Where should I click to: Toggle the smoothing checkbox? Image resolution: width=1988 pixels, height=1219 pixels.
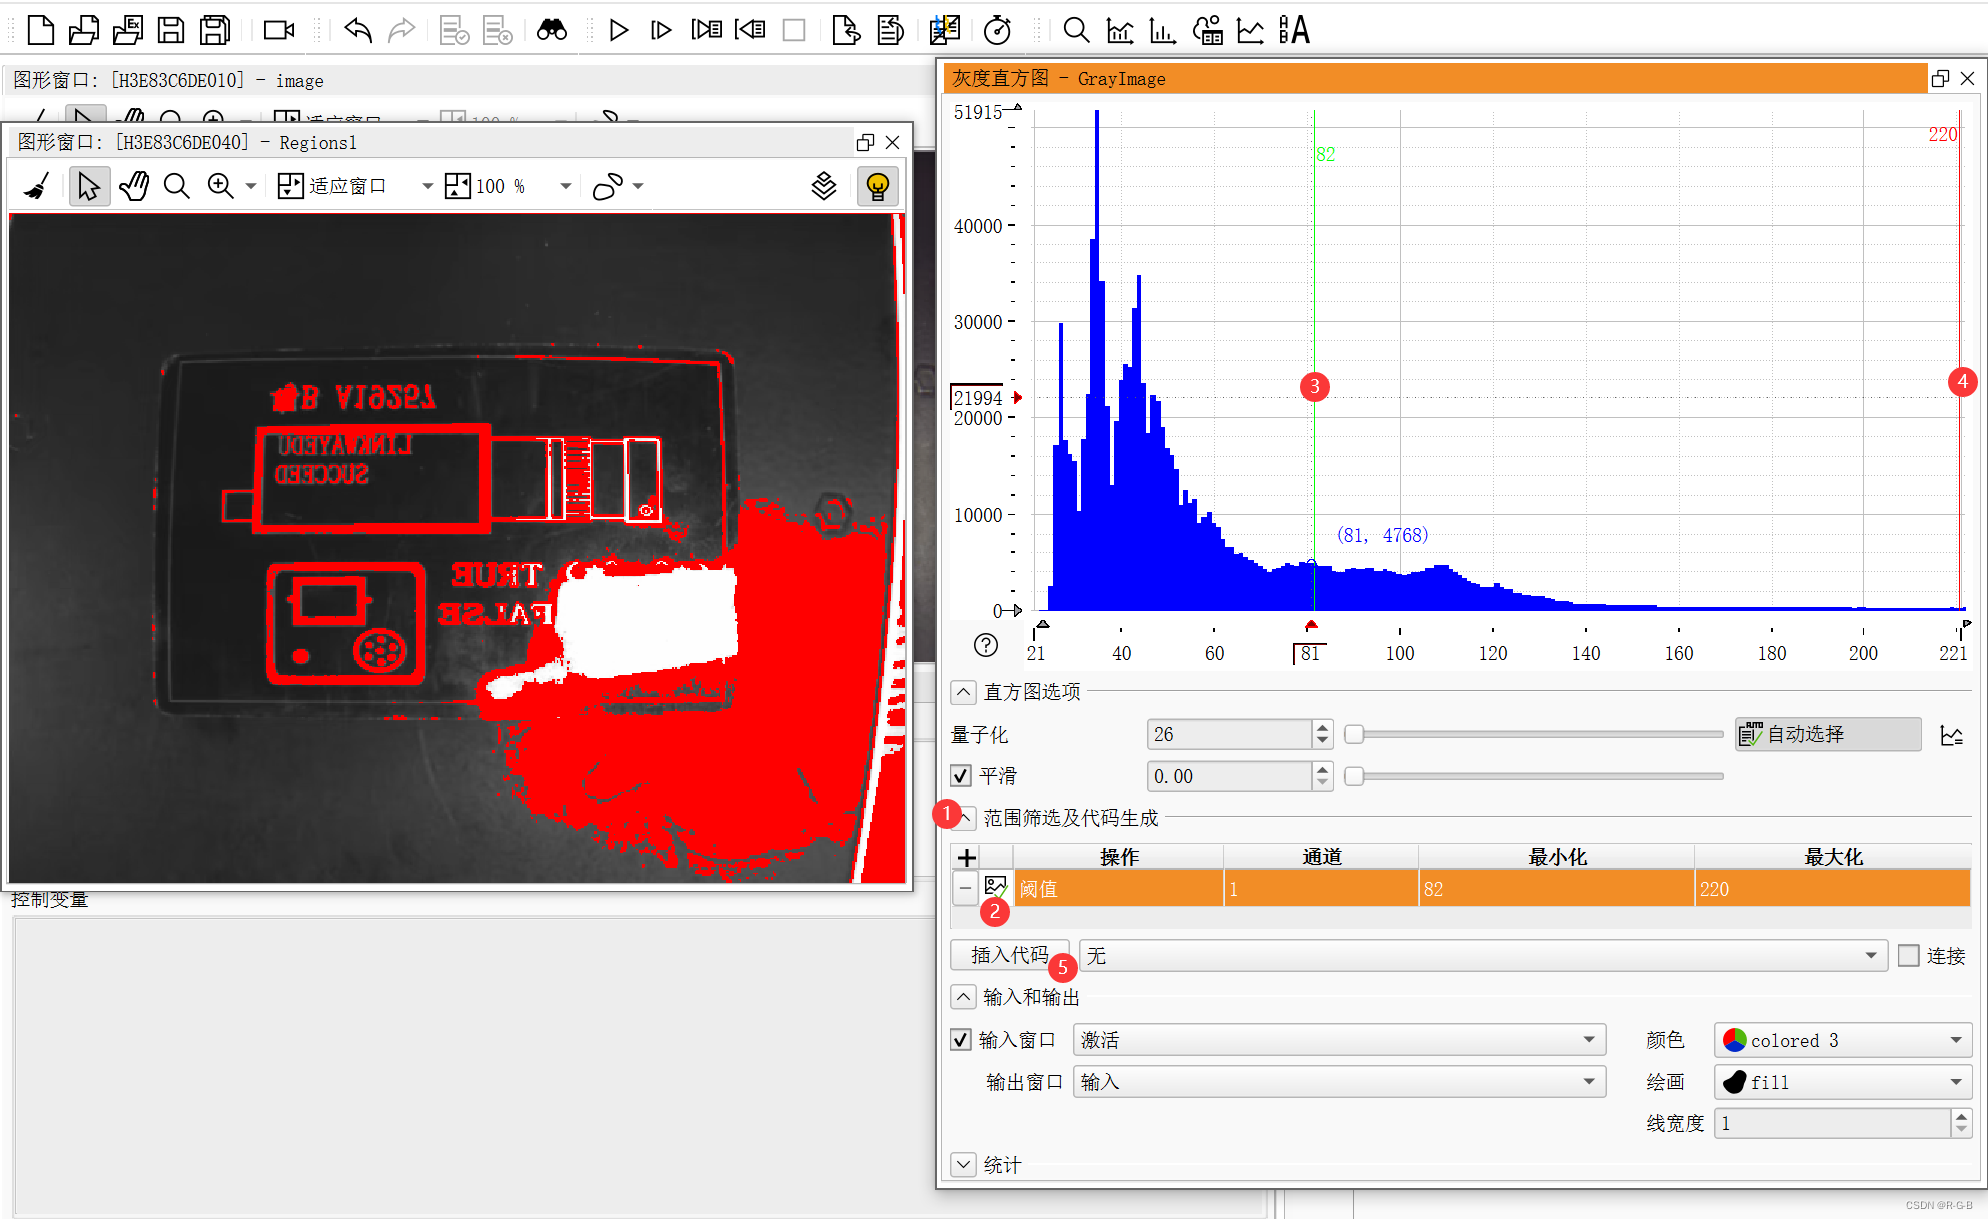[x=961, y=776]
